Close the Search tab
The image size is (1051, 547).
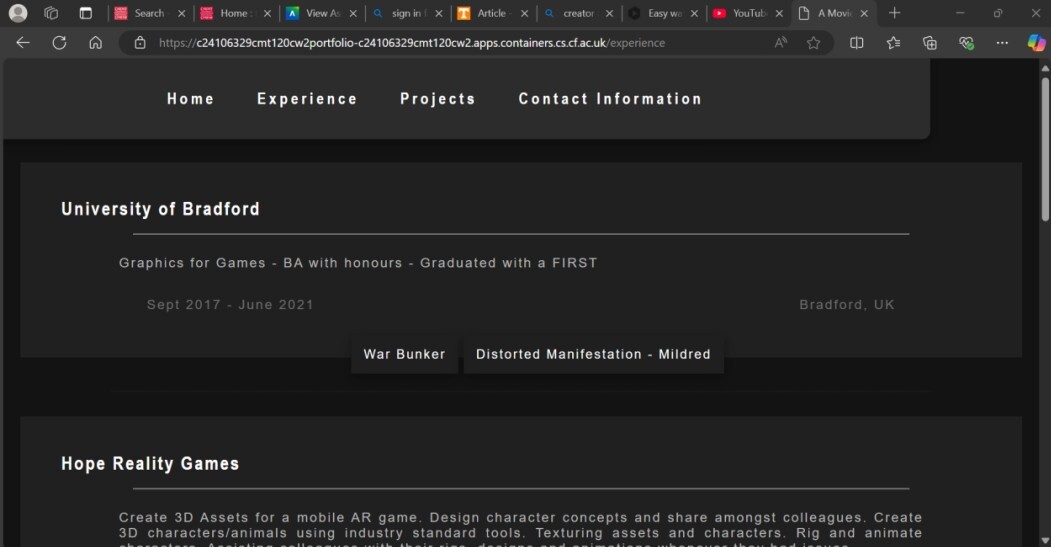pos(181,13)
